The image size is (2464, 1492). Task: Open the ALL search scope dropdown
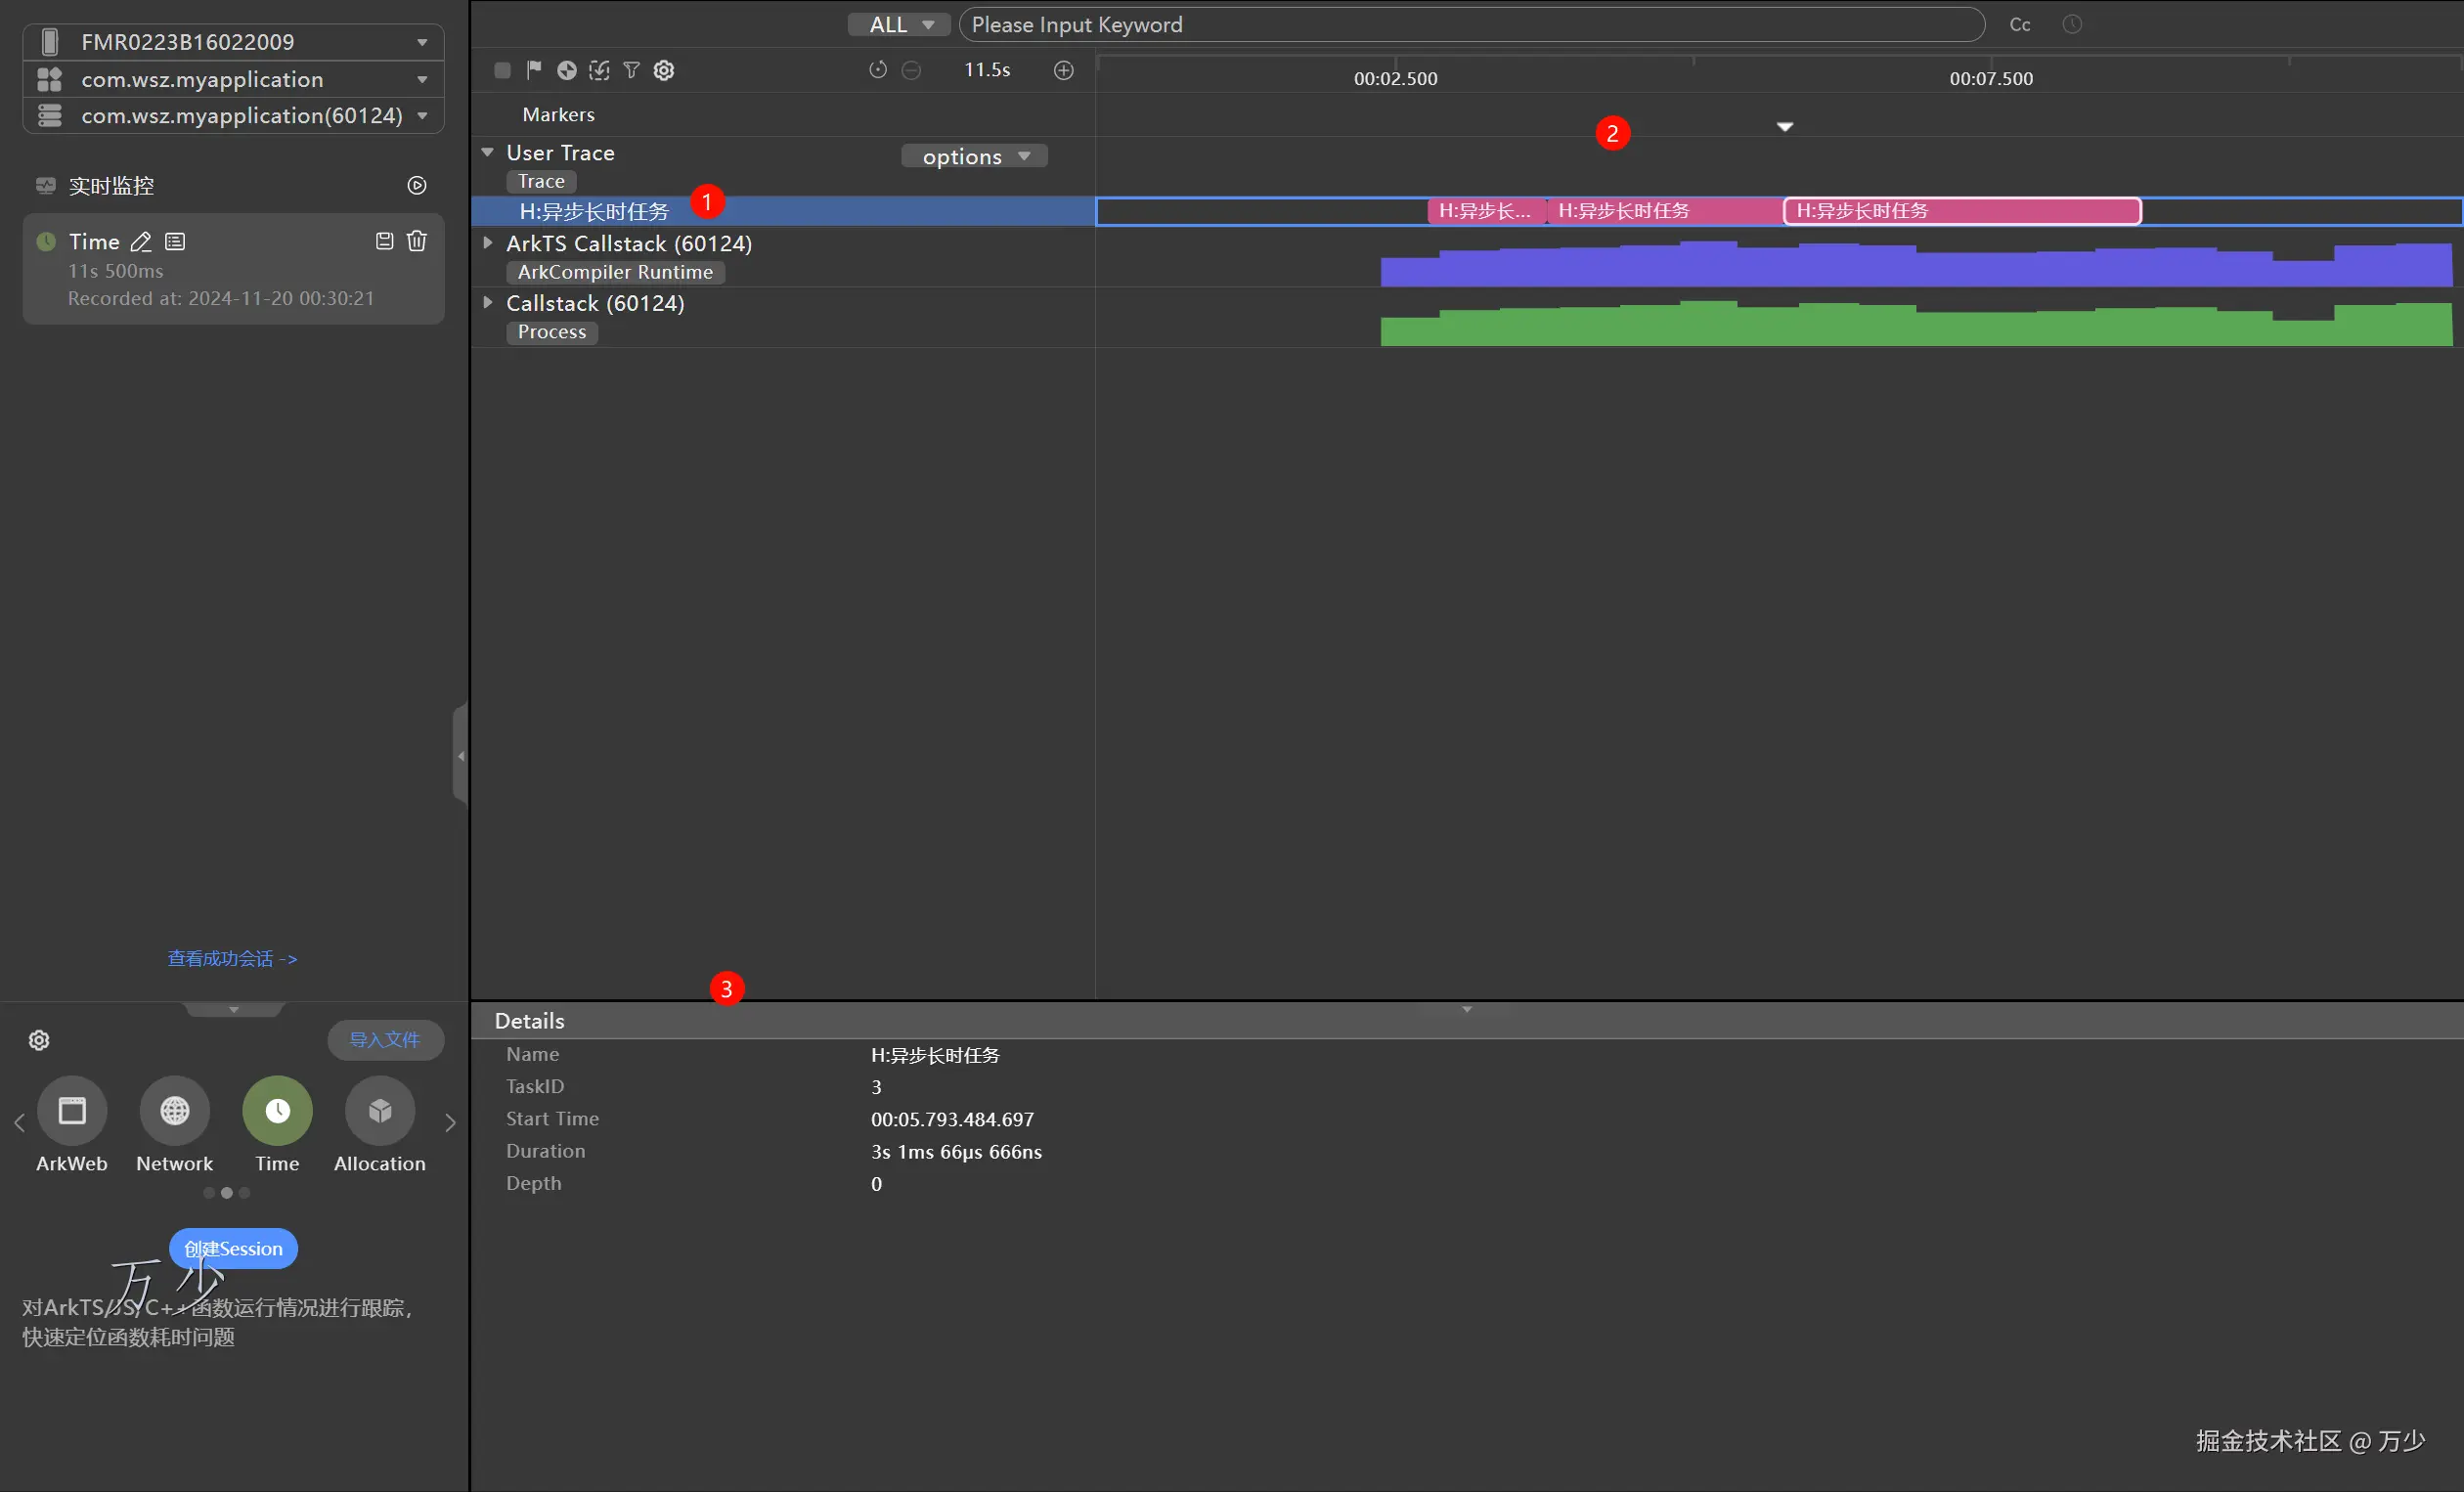pyautogui.click(x=899, y=25)
